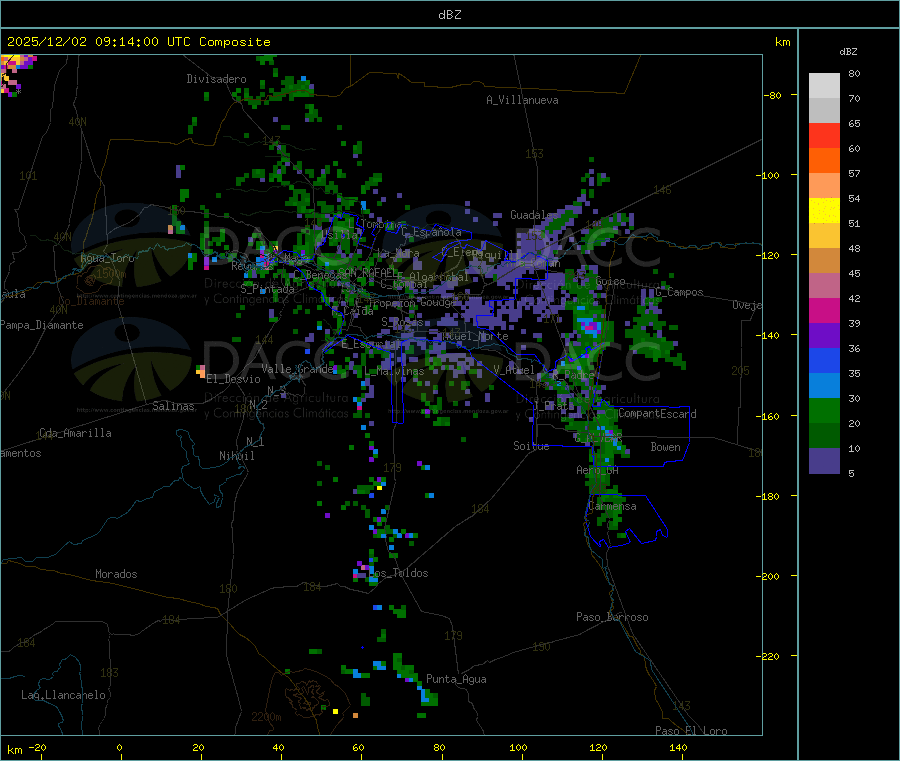Click the 'Goudge' map label
The width and height of the screenshot is (900, 761).
439,302
